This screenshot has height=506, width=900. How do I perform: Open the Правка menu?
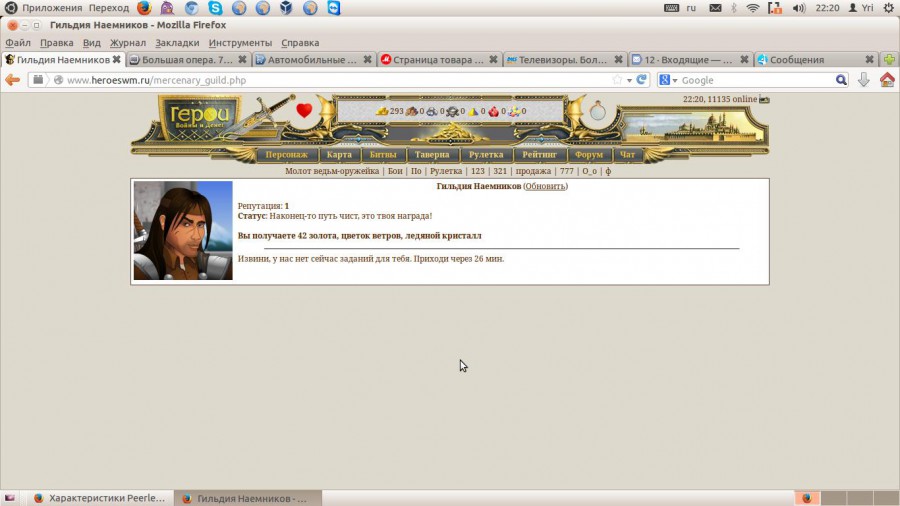click(x=56, y=42)
